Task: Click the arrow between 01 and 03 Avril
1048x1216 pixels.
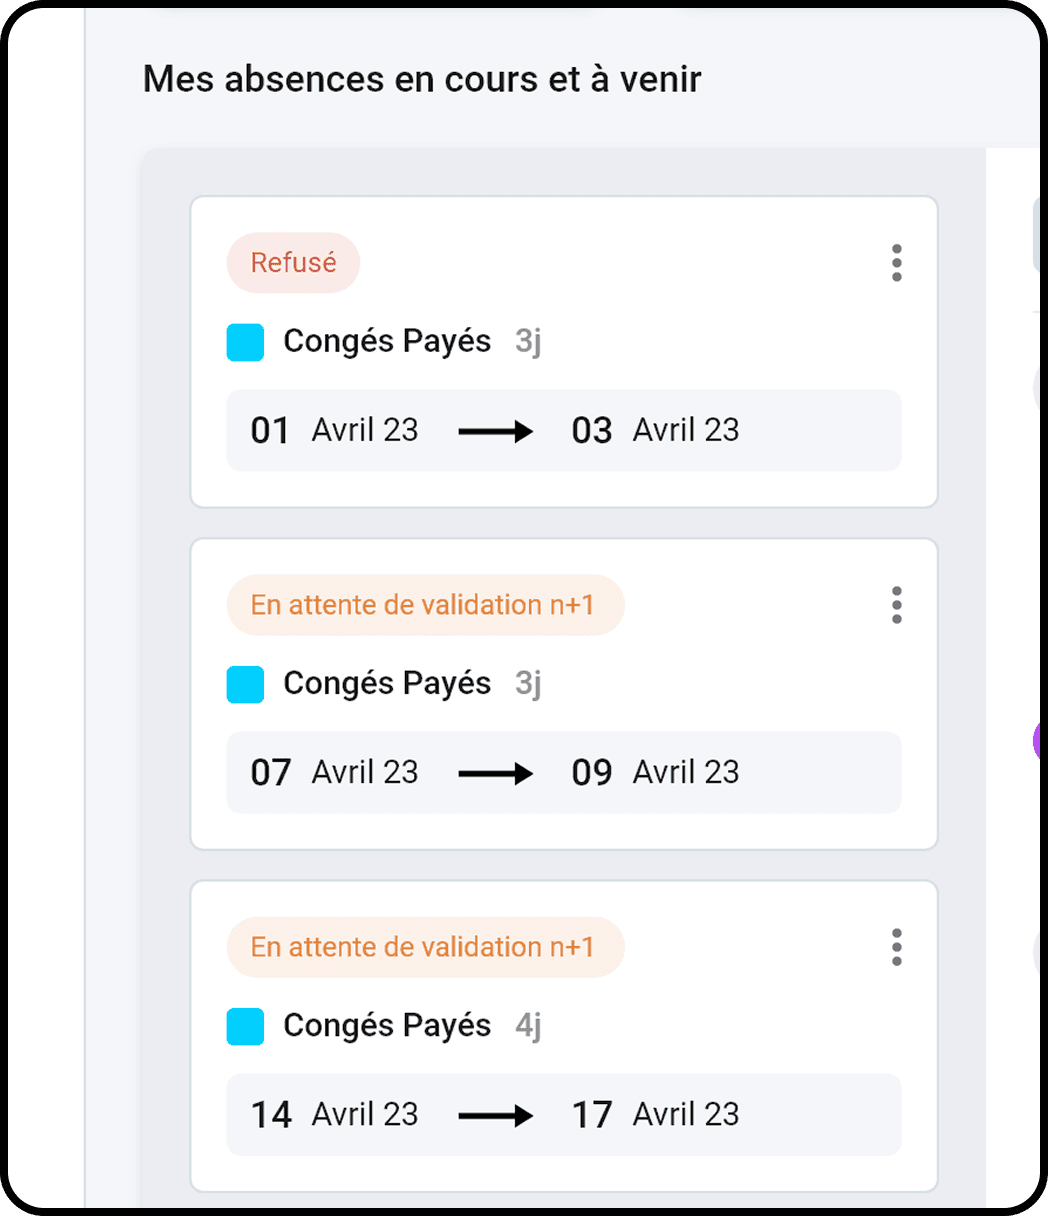Action: pos(495,431)
